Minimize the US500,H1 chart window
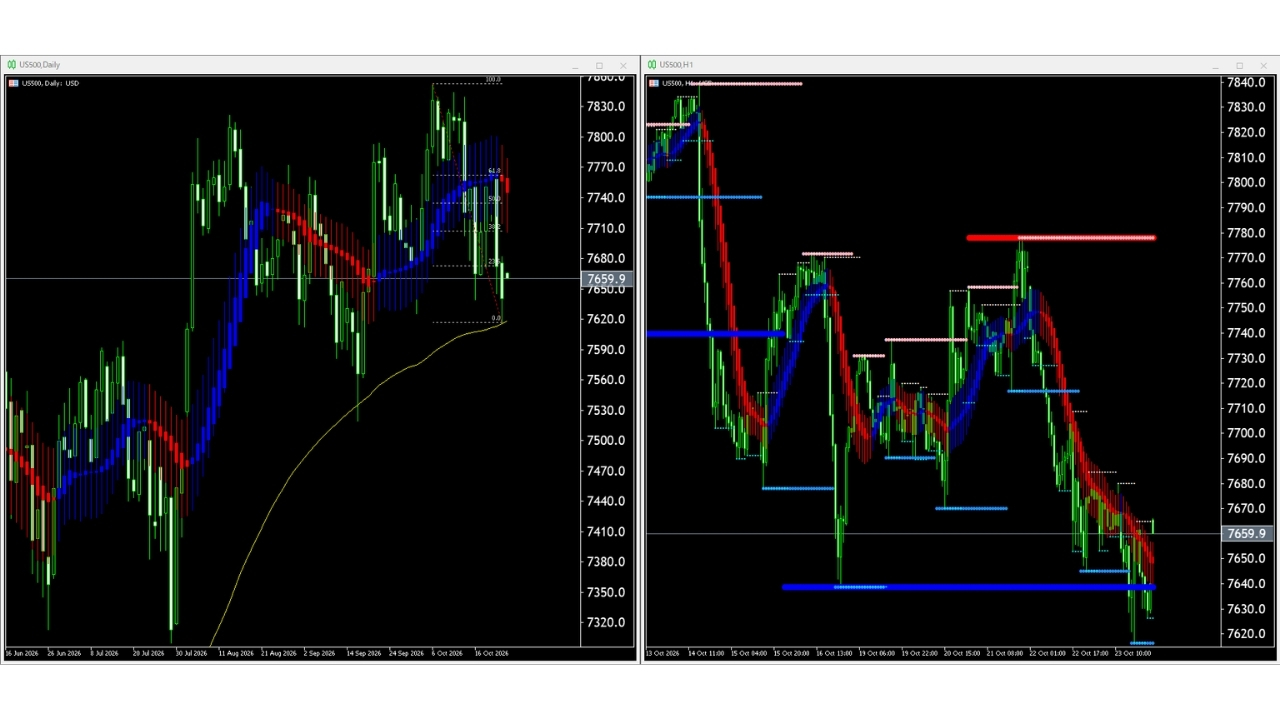The width and height of the screenshot is (1280, 720). [1215, 66]
